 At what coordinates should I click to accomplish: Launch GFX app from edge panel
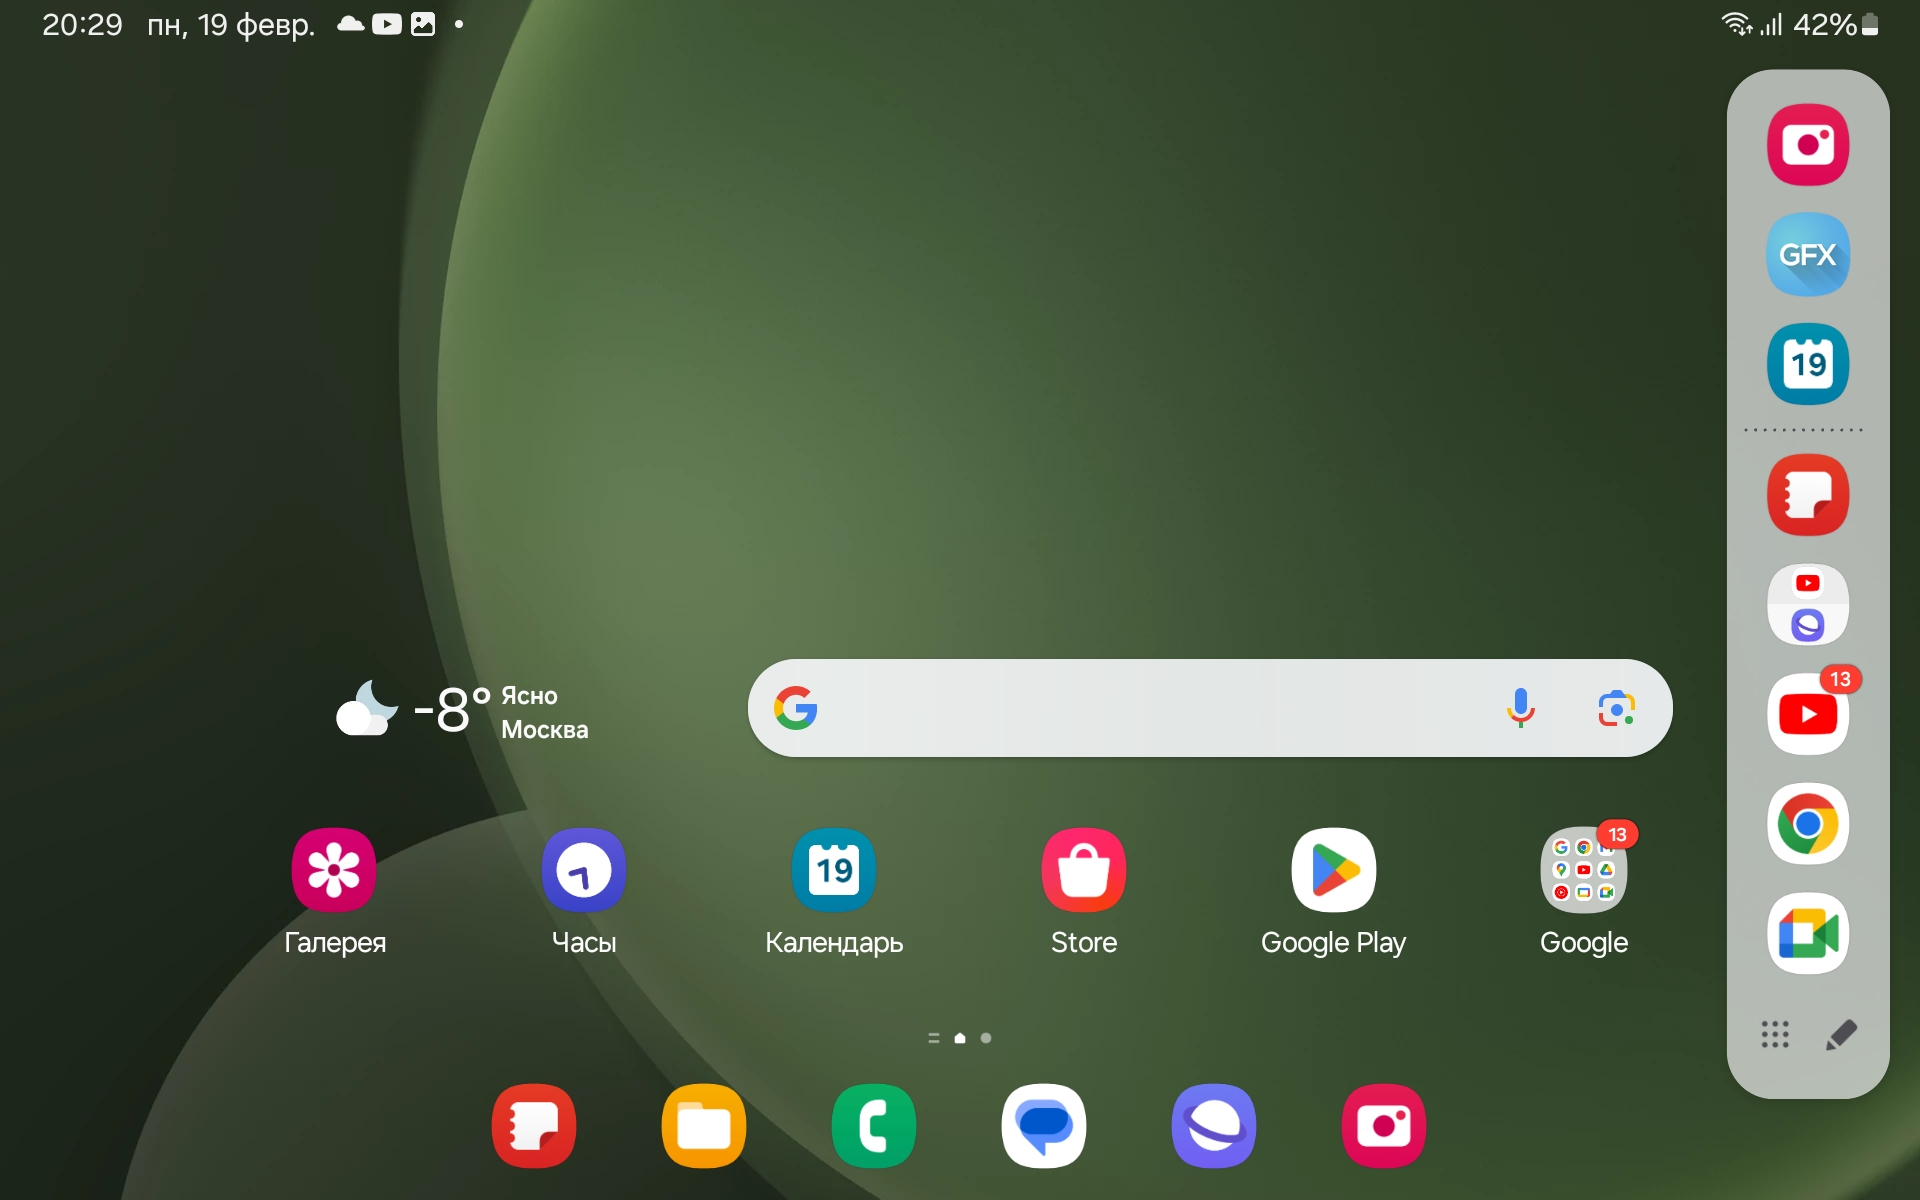pyautogui.click(x=1807, y=255)
